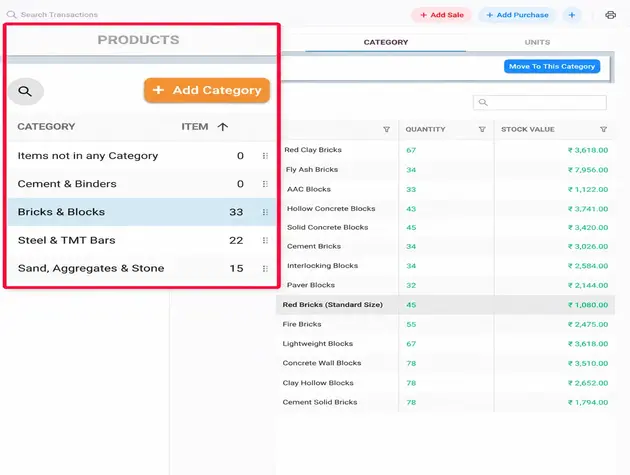Switch to the Units tab
The image size is (630, 475).
(537, 42)
